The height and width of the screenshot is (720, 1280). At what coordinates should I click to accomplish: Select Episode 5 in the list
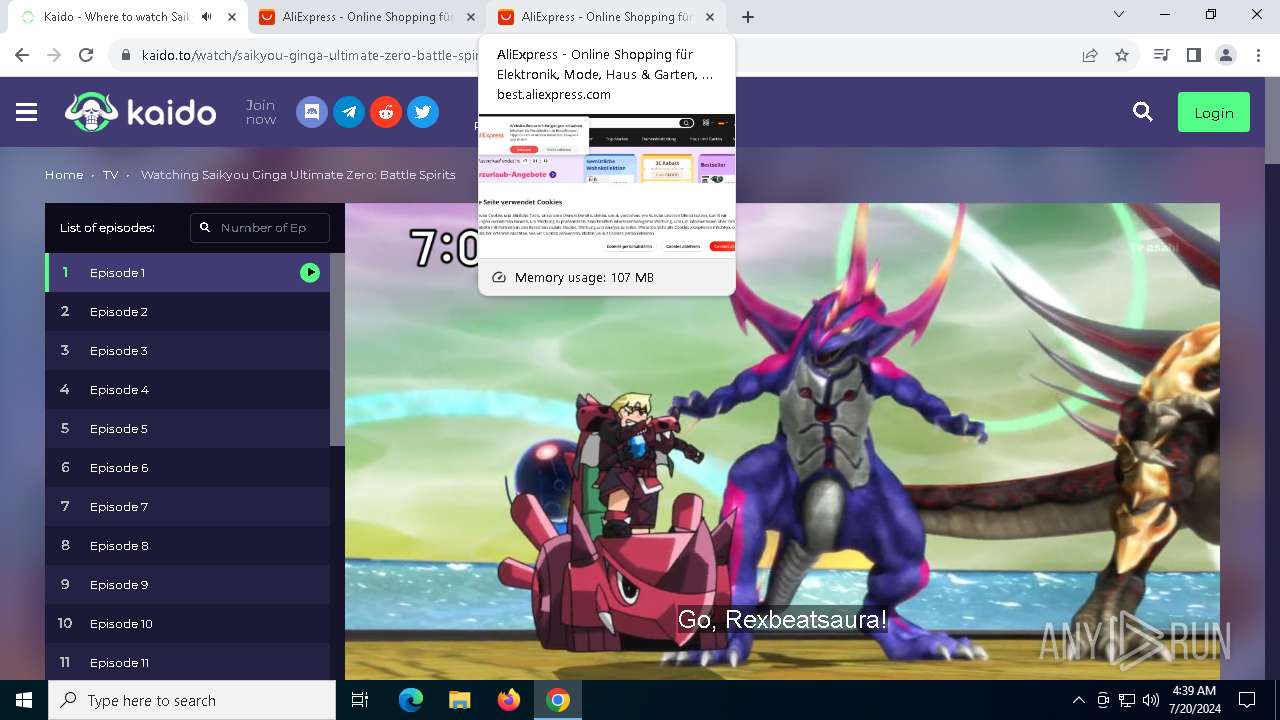pos(187,428)
